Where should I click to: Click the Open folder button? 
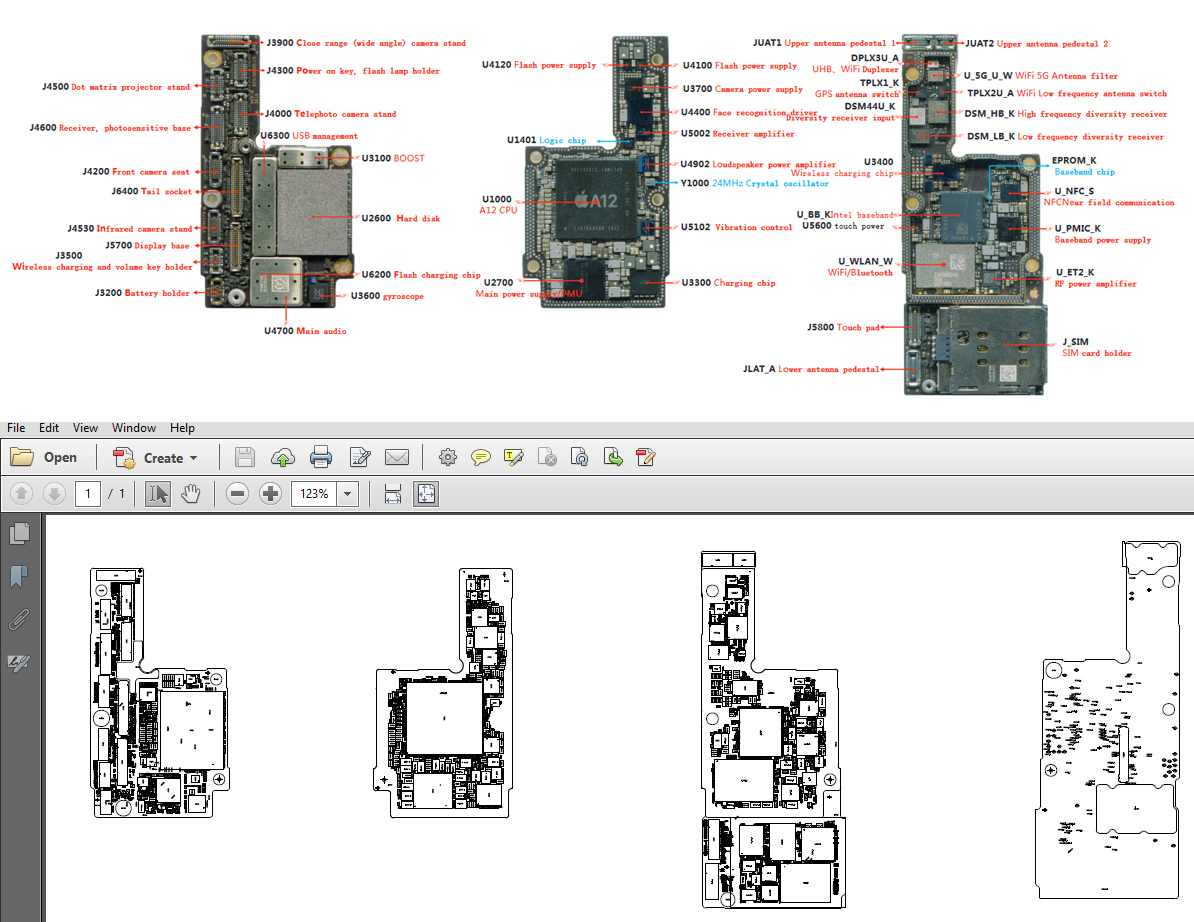pyautogui.click(x=44, y=458)
